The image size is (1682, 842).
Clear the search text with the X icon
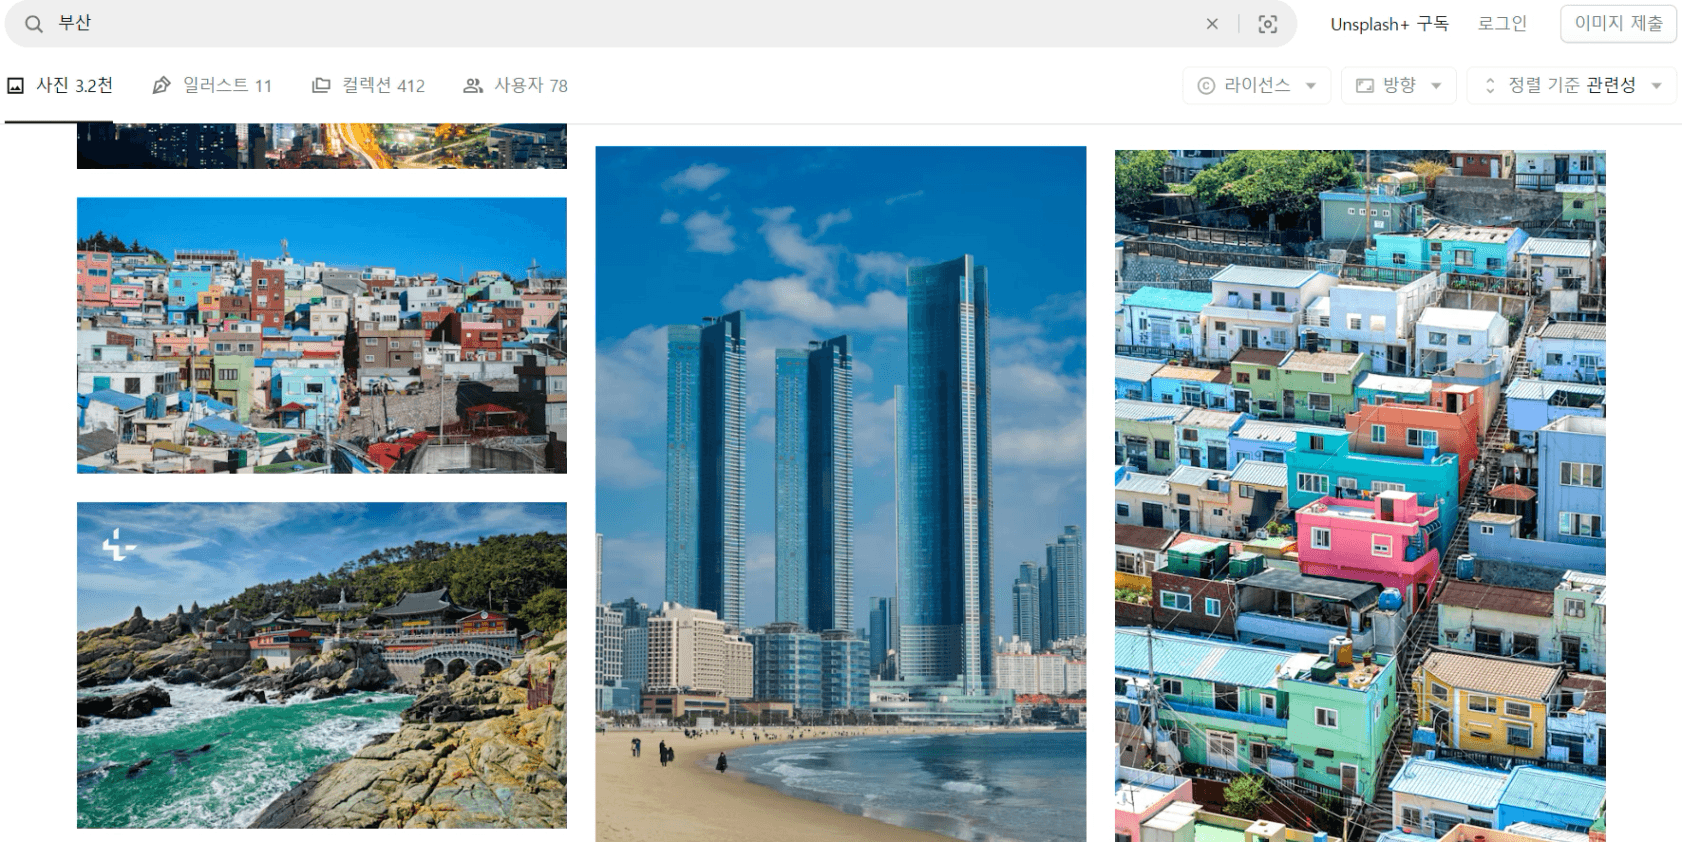1212,24
